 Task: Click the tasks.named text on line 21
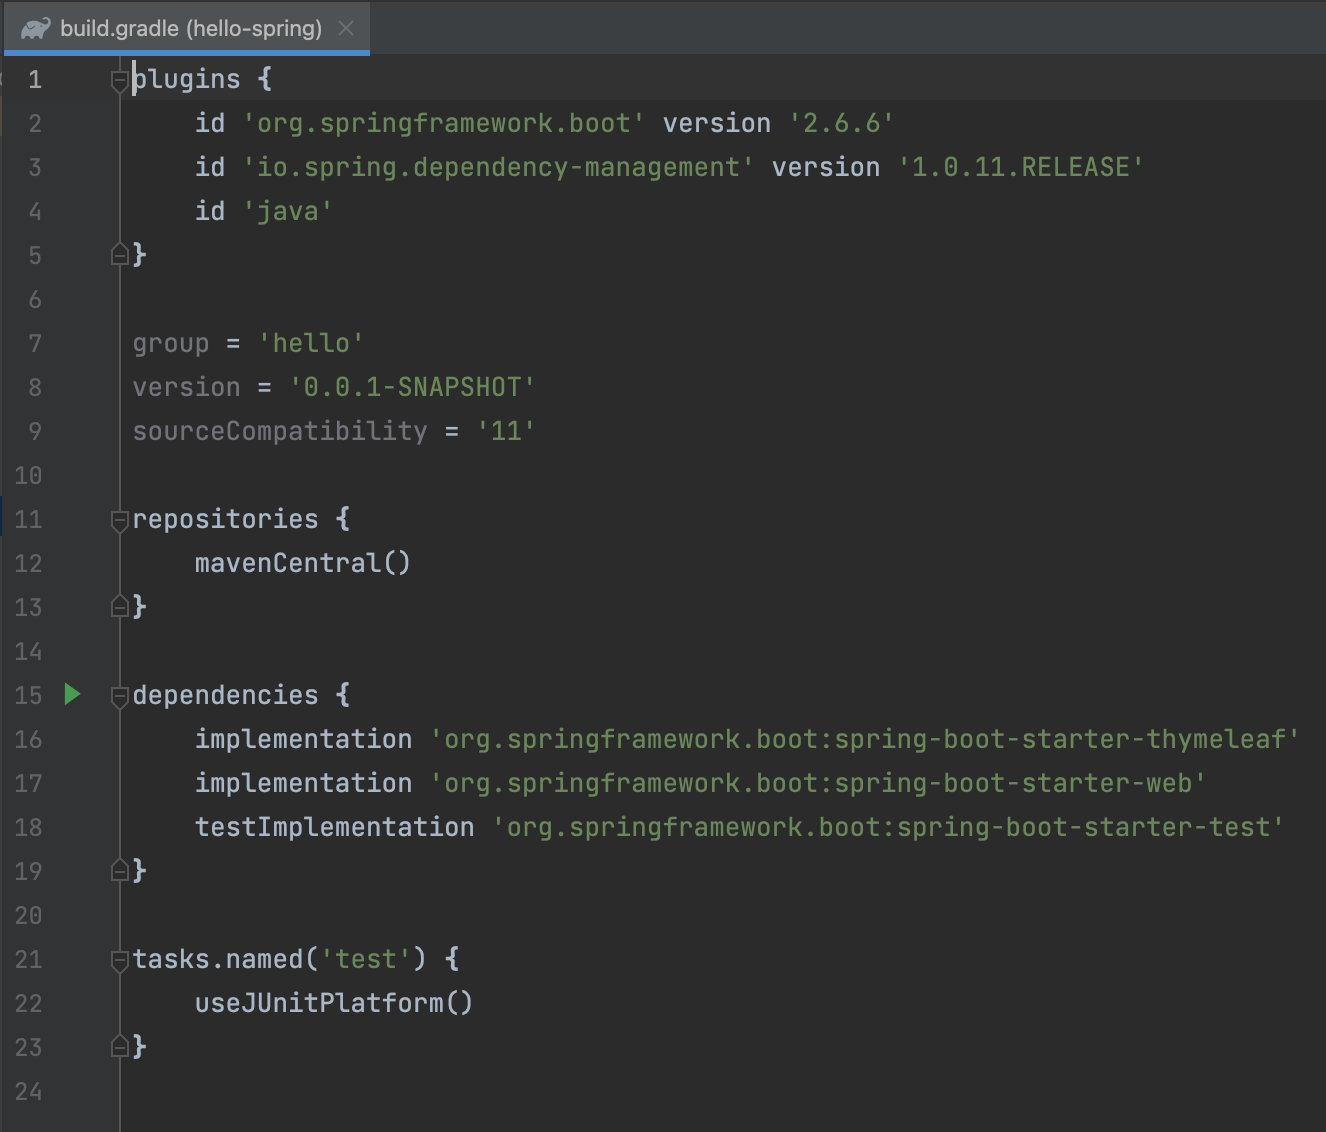coord(217,959)
